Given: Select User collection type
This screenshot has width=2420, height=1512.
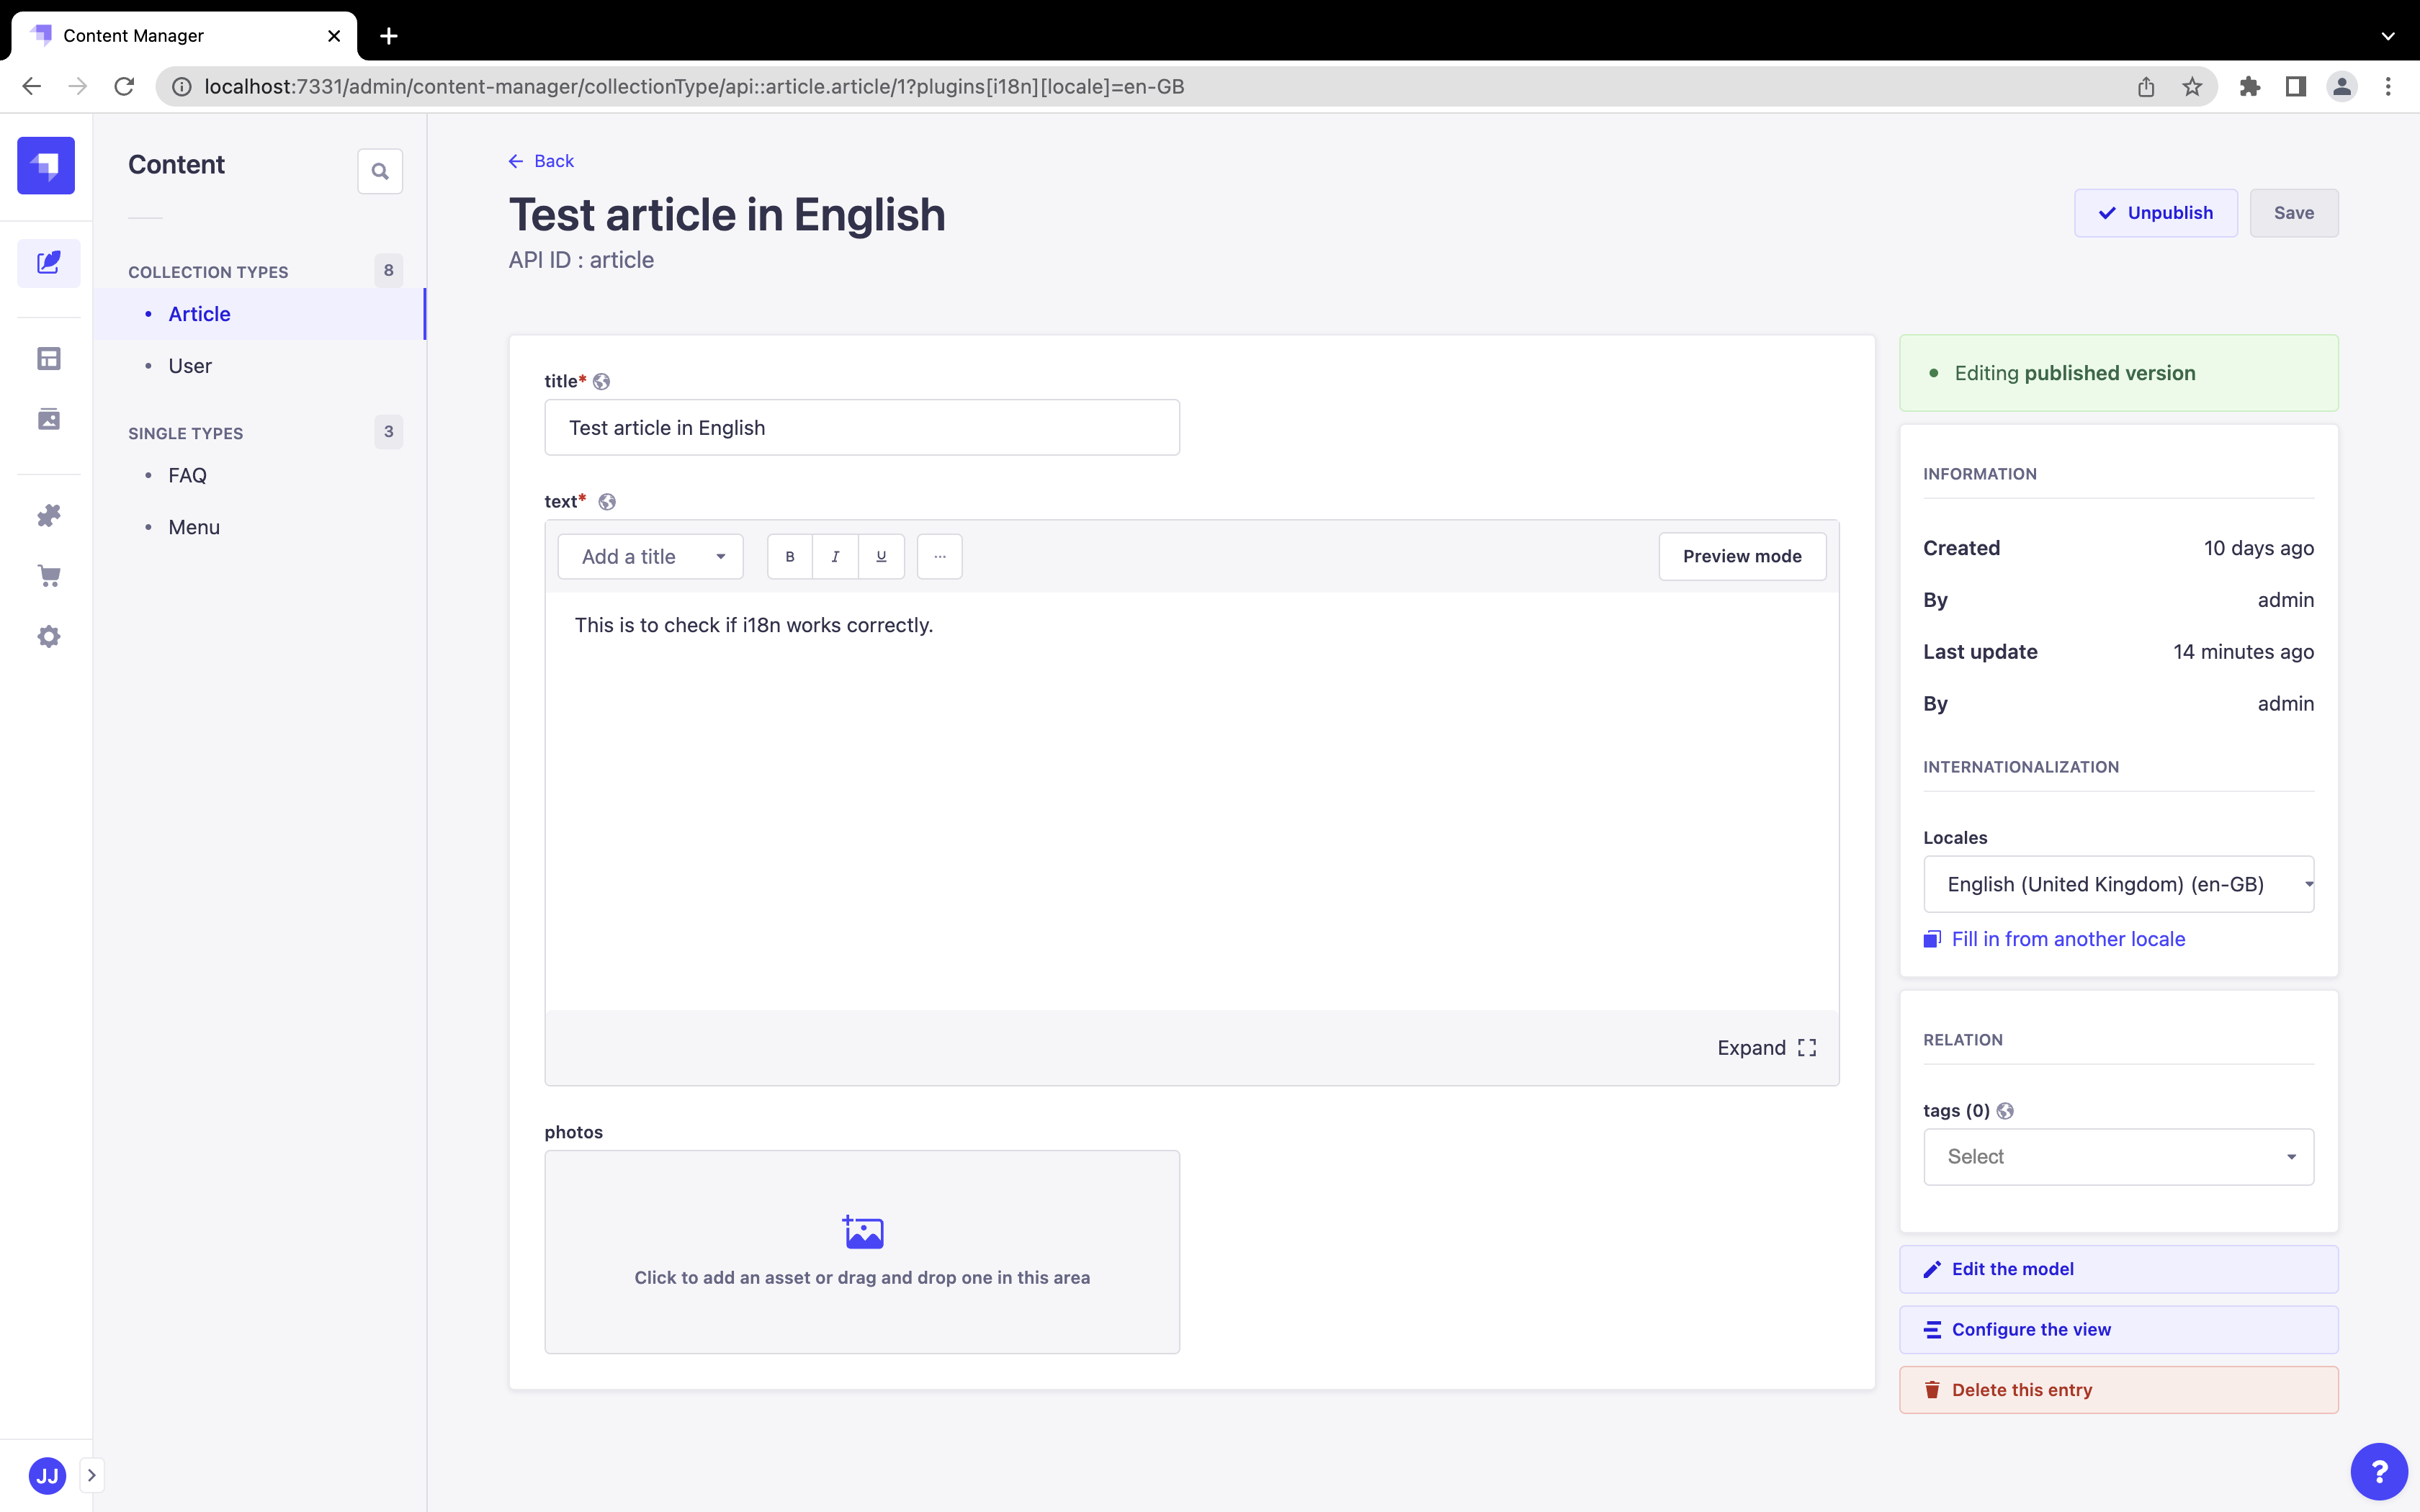Looking at the screenshot, I should 190,366.
